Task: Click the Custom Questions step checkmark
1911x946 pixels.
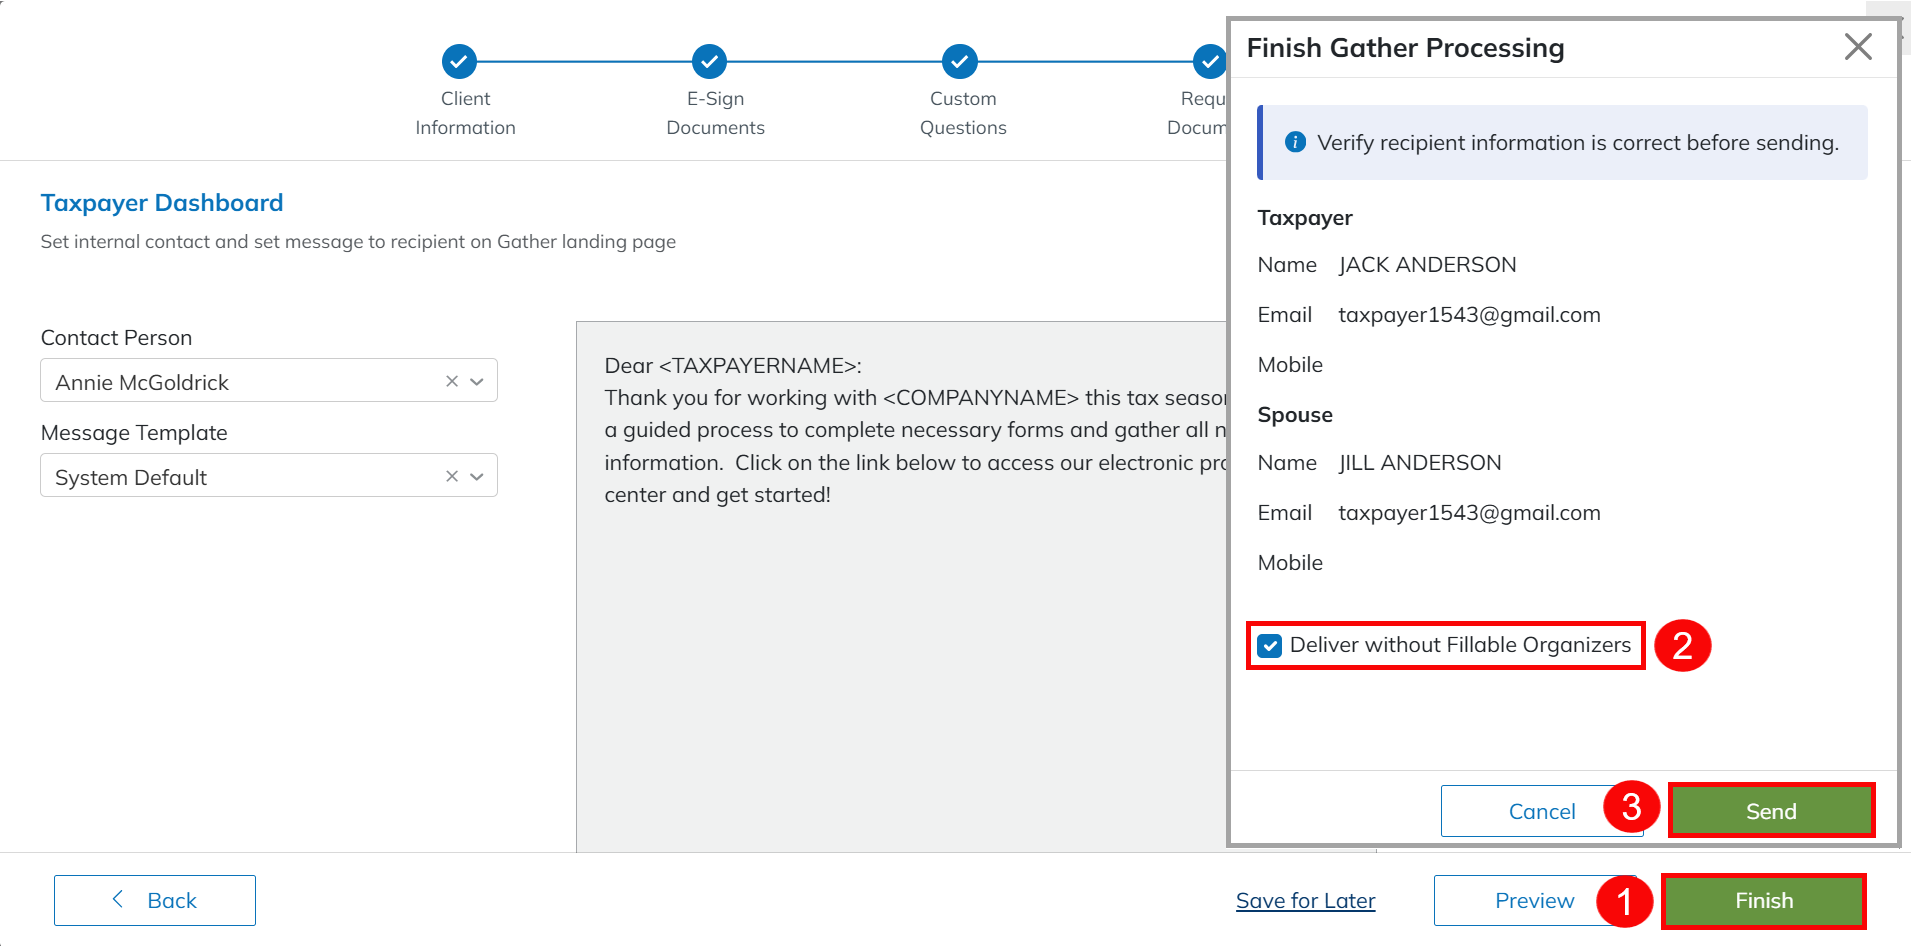Action: (959, 62)
